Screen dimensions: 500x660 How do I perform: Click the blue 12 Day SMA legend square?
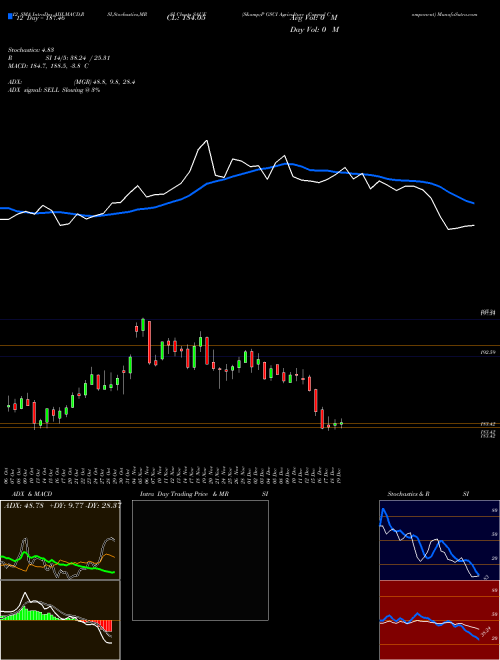[x=11, y=17]
